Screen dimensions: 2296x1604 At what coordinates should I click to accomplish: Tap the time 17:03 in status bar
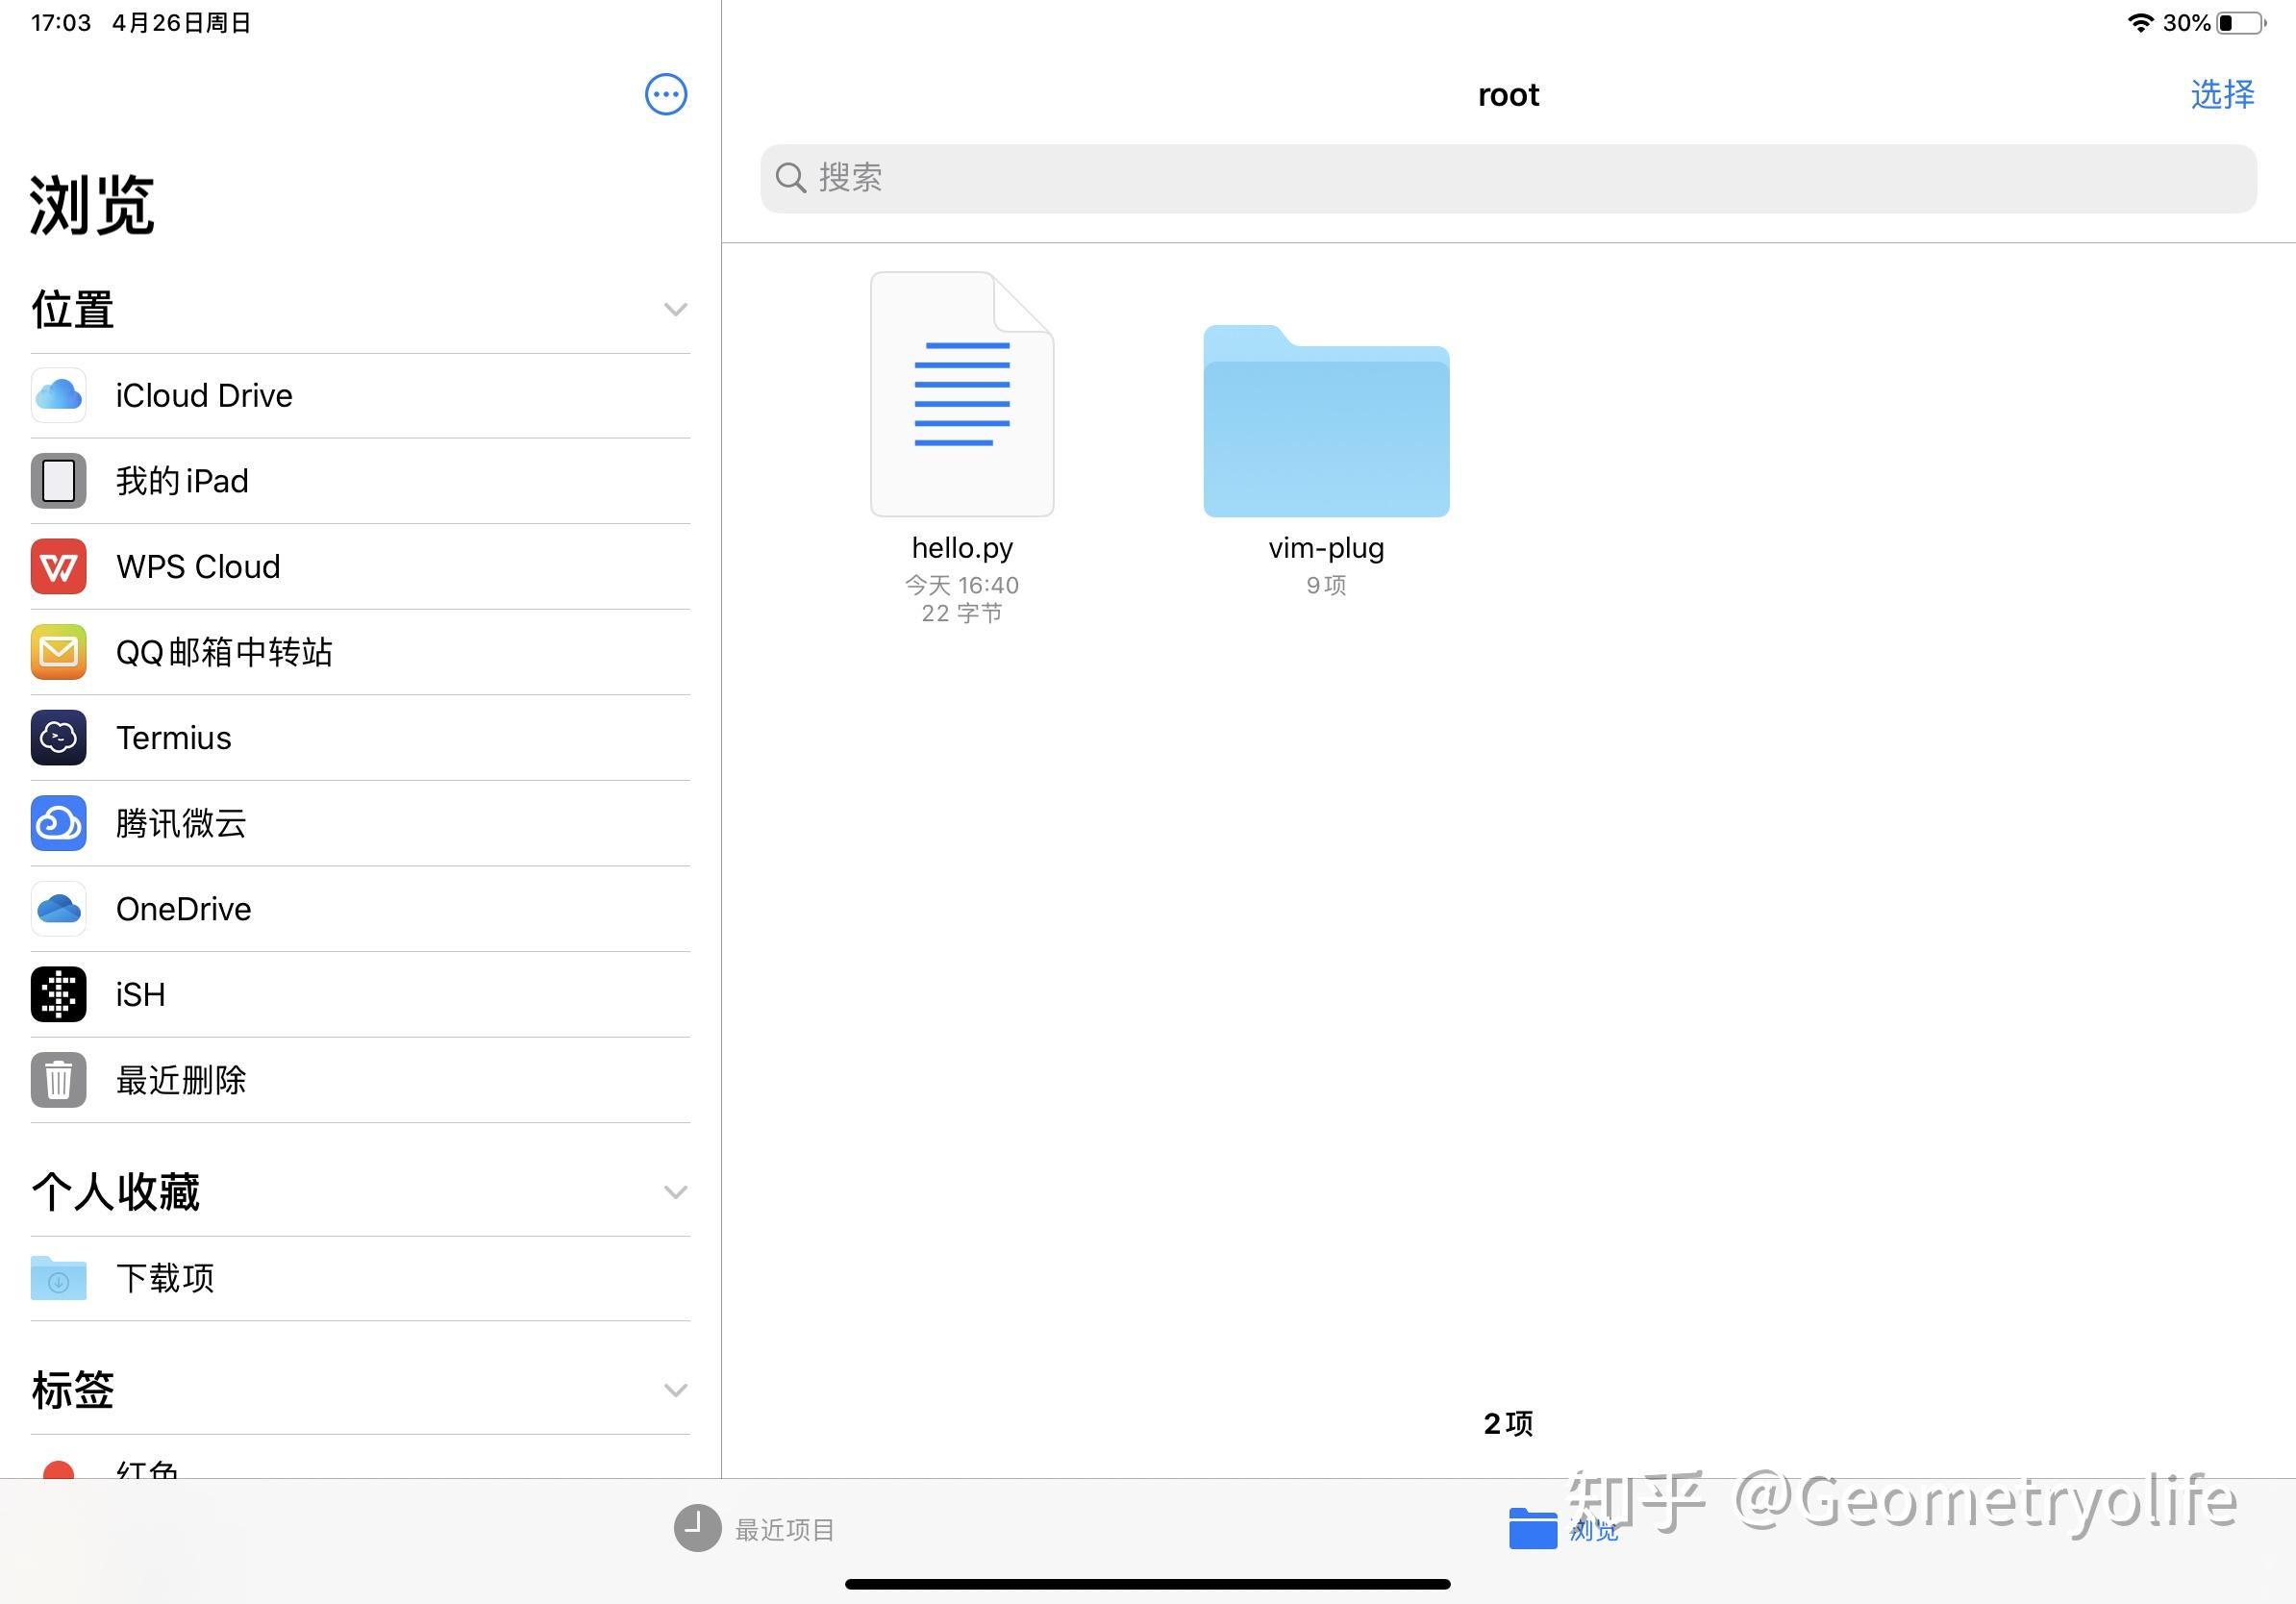[61, 23]
